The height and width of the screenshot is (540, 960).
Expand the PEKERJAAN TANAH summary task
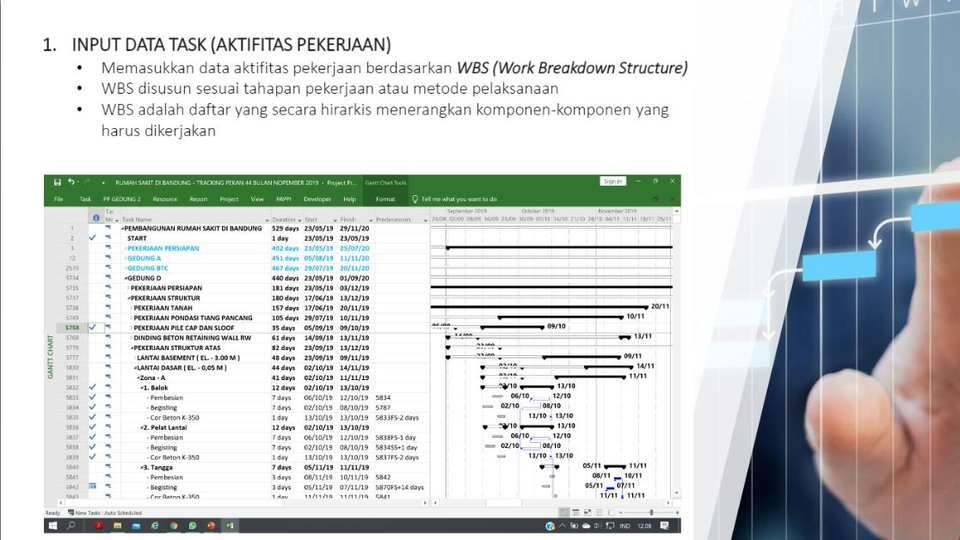[132, 308]
